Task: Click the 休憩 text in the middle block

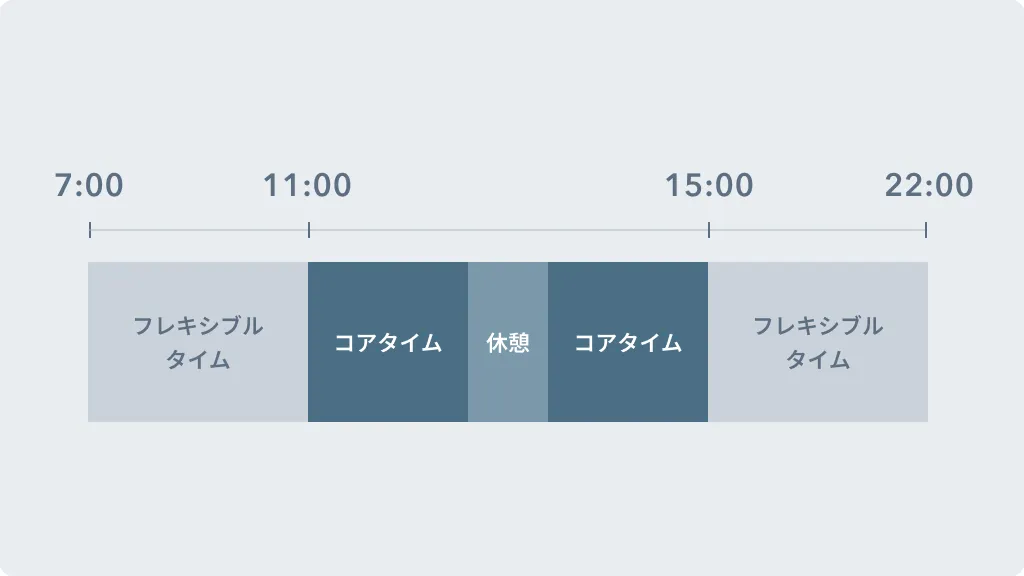Action: [508, 343]
